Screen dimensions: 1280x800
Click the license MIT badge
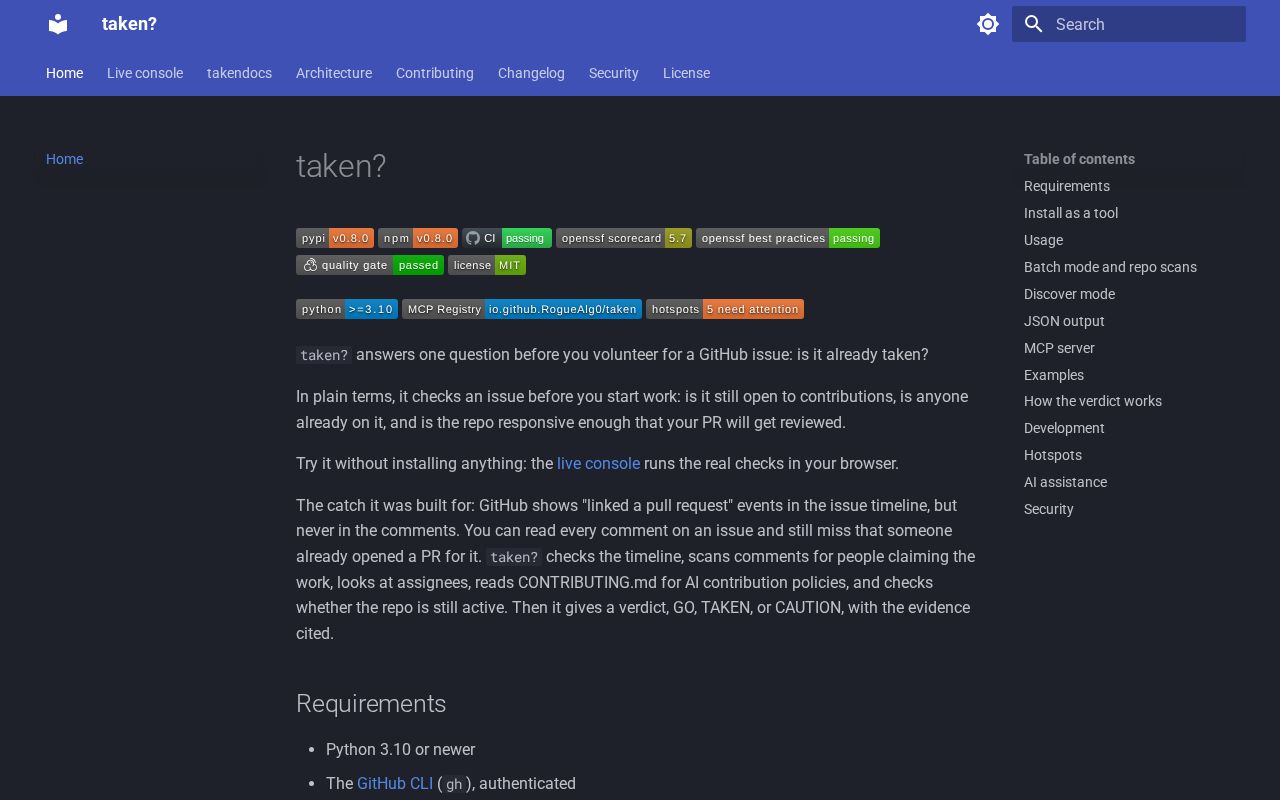tap(487, 265)
